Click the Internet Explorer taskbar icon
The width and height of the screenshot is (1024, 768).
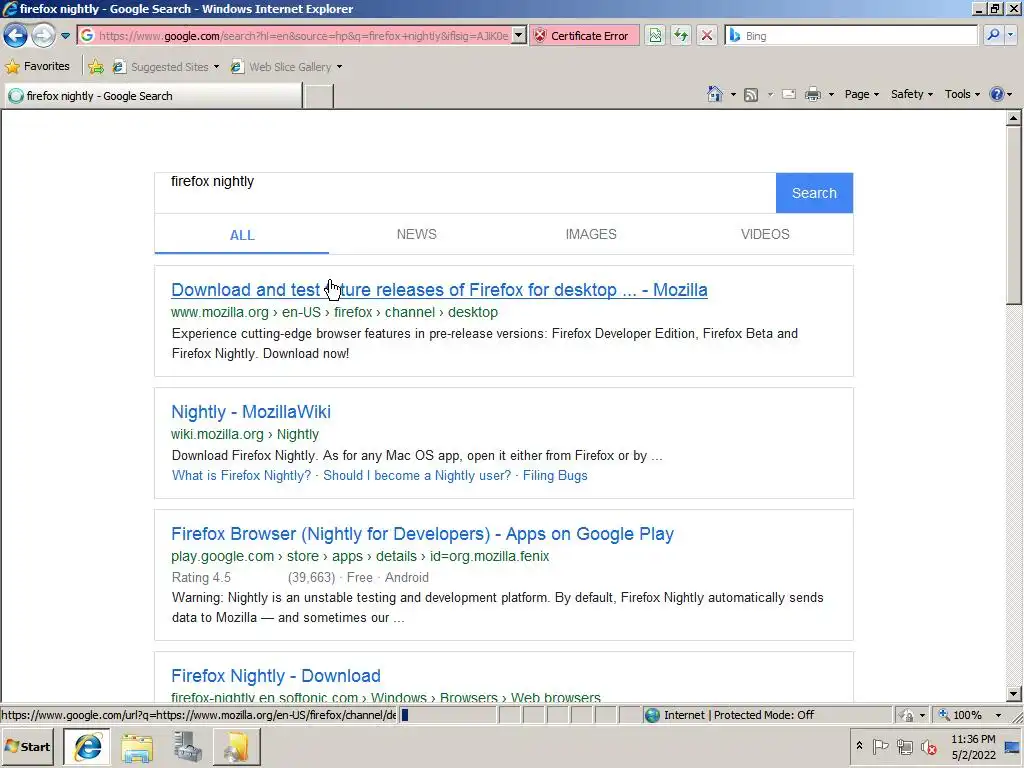[88, 746]
